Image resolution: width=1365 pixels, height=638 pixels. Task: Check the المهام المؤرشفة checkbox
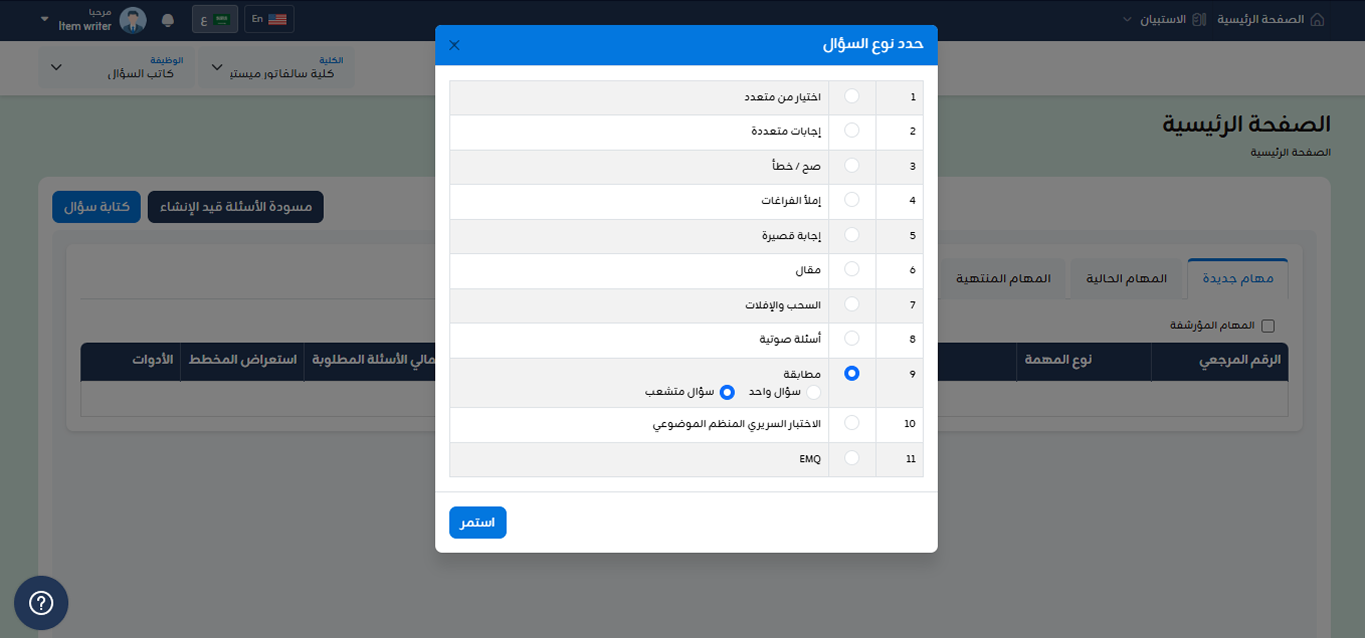coord(1268,326)
